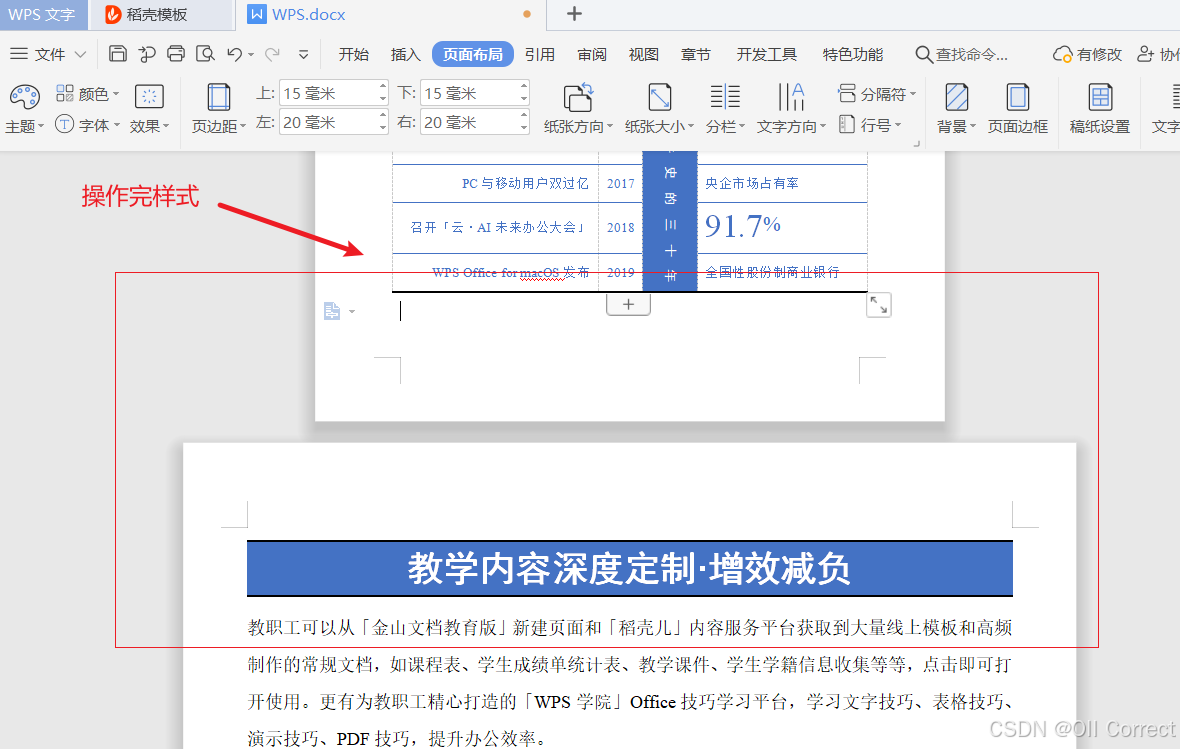The height and width of the screenshot is (749, 1180).
Task: Open the 背景 background dropdown
Action: [956, 108]
